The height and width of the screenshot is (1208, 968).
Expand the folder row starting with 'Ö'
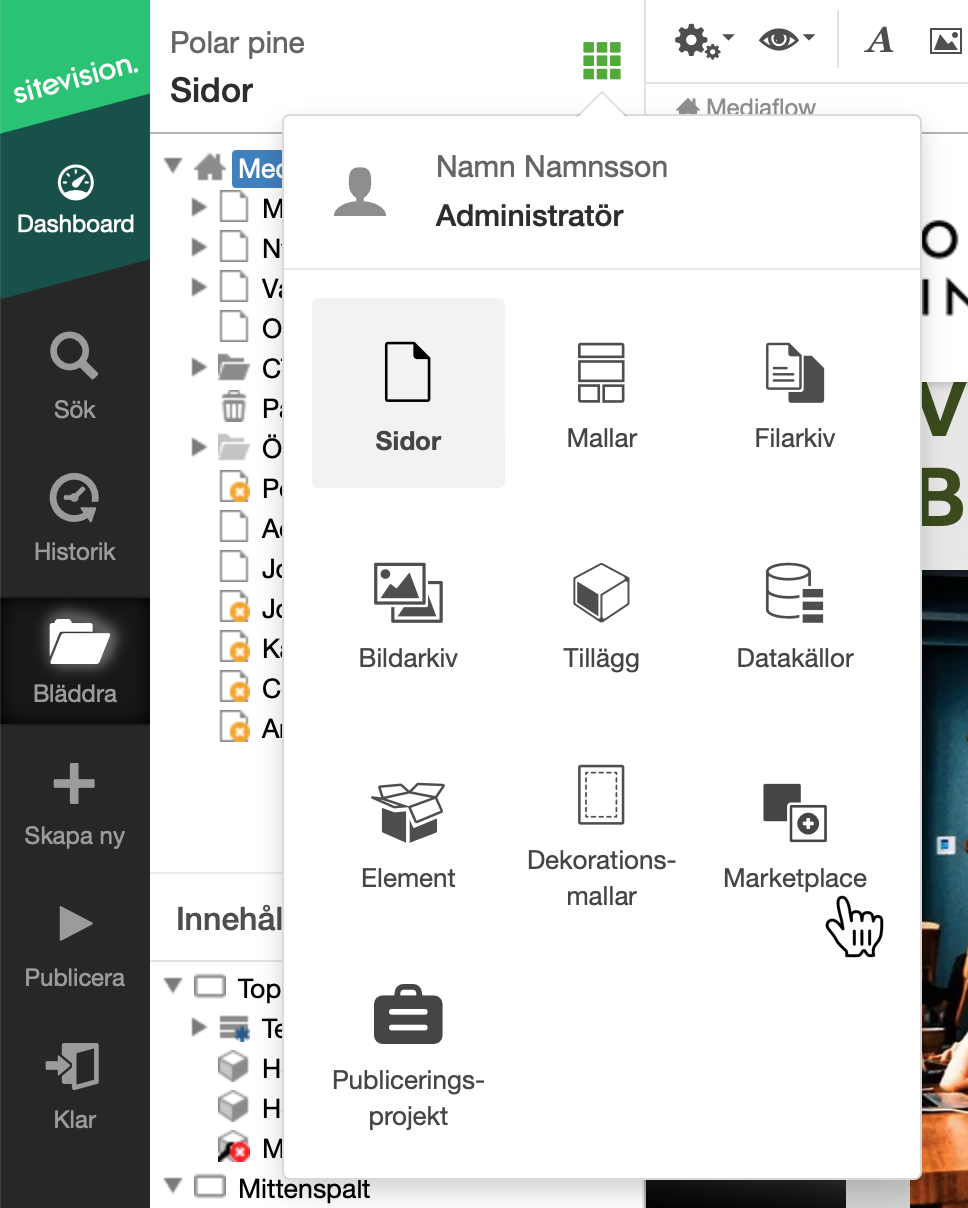click(x=199, y=447)
